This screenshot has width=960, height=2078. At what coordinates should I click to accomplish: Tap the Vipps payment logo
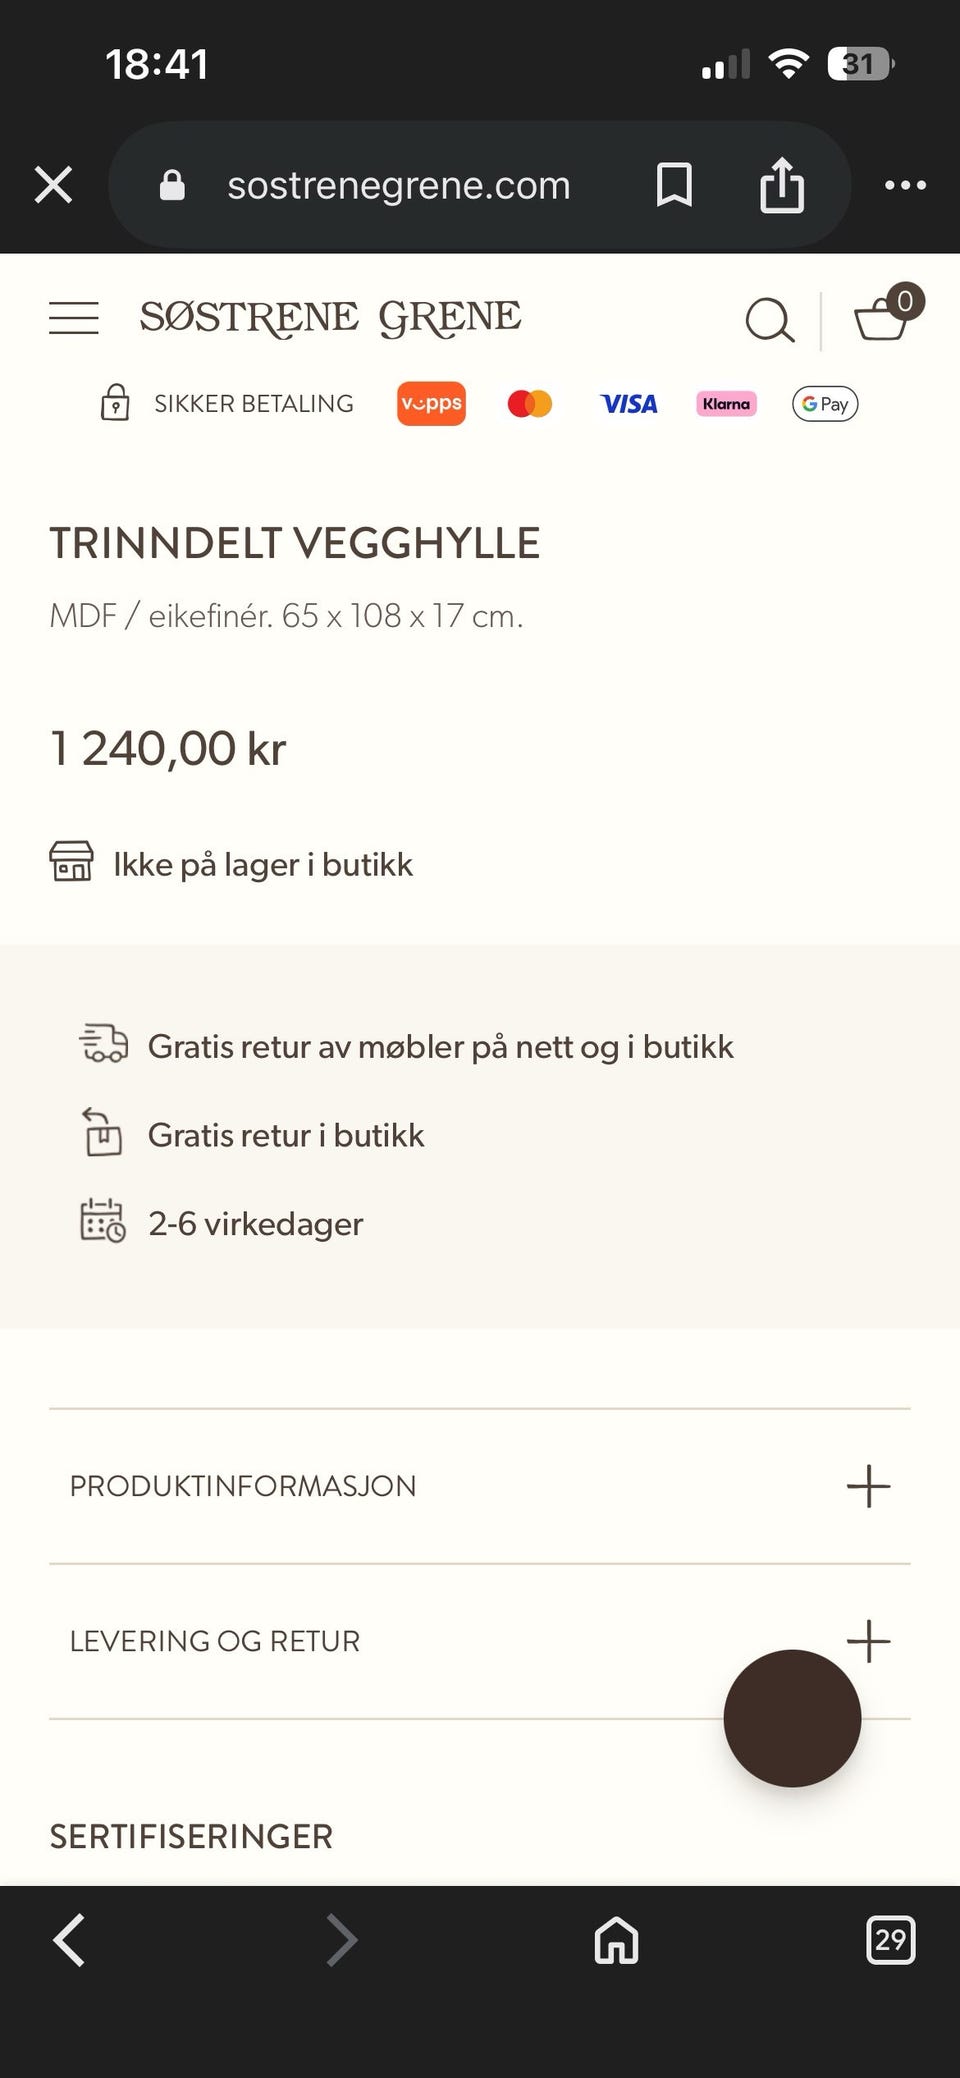[x=431, y=403]
